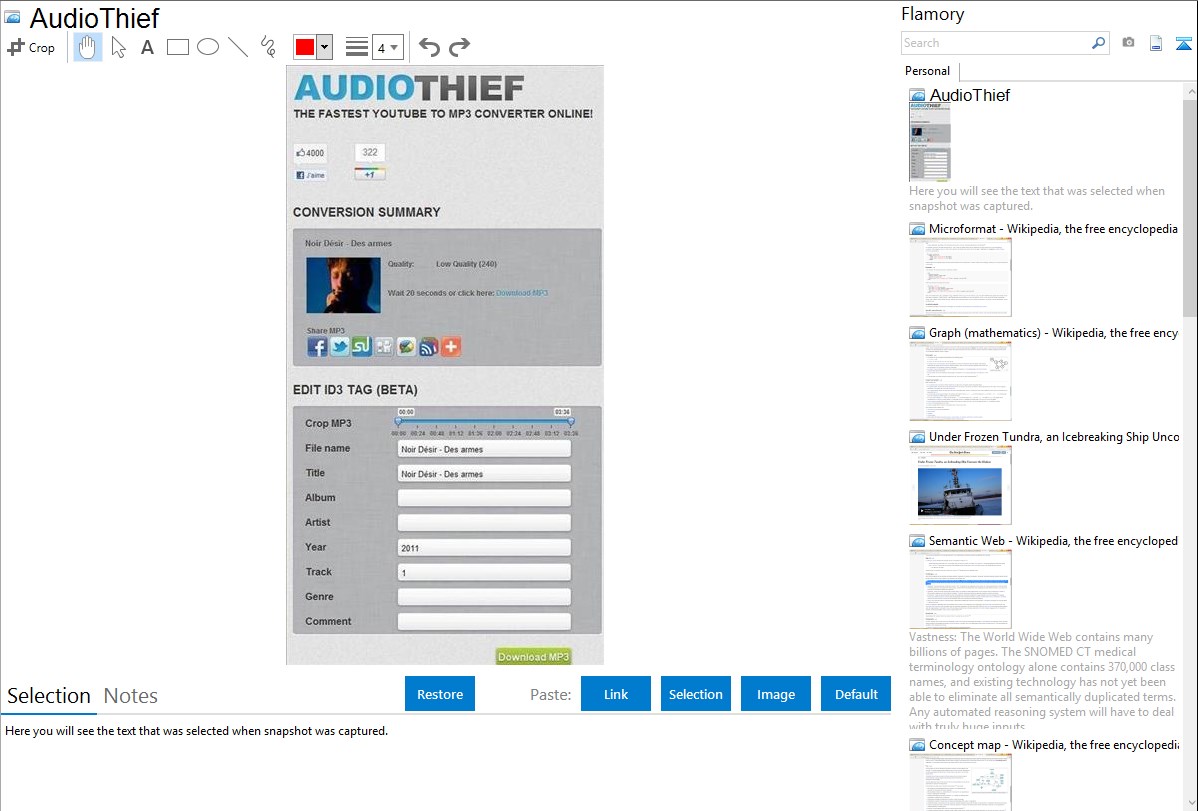Click the Genre input field
This screenshot has height=811, width=1198.
[x=484, y=597]
